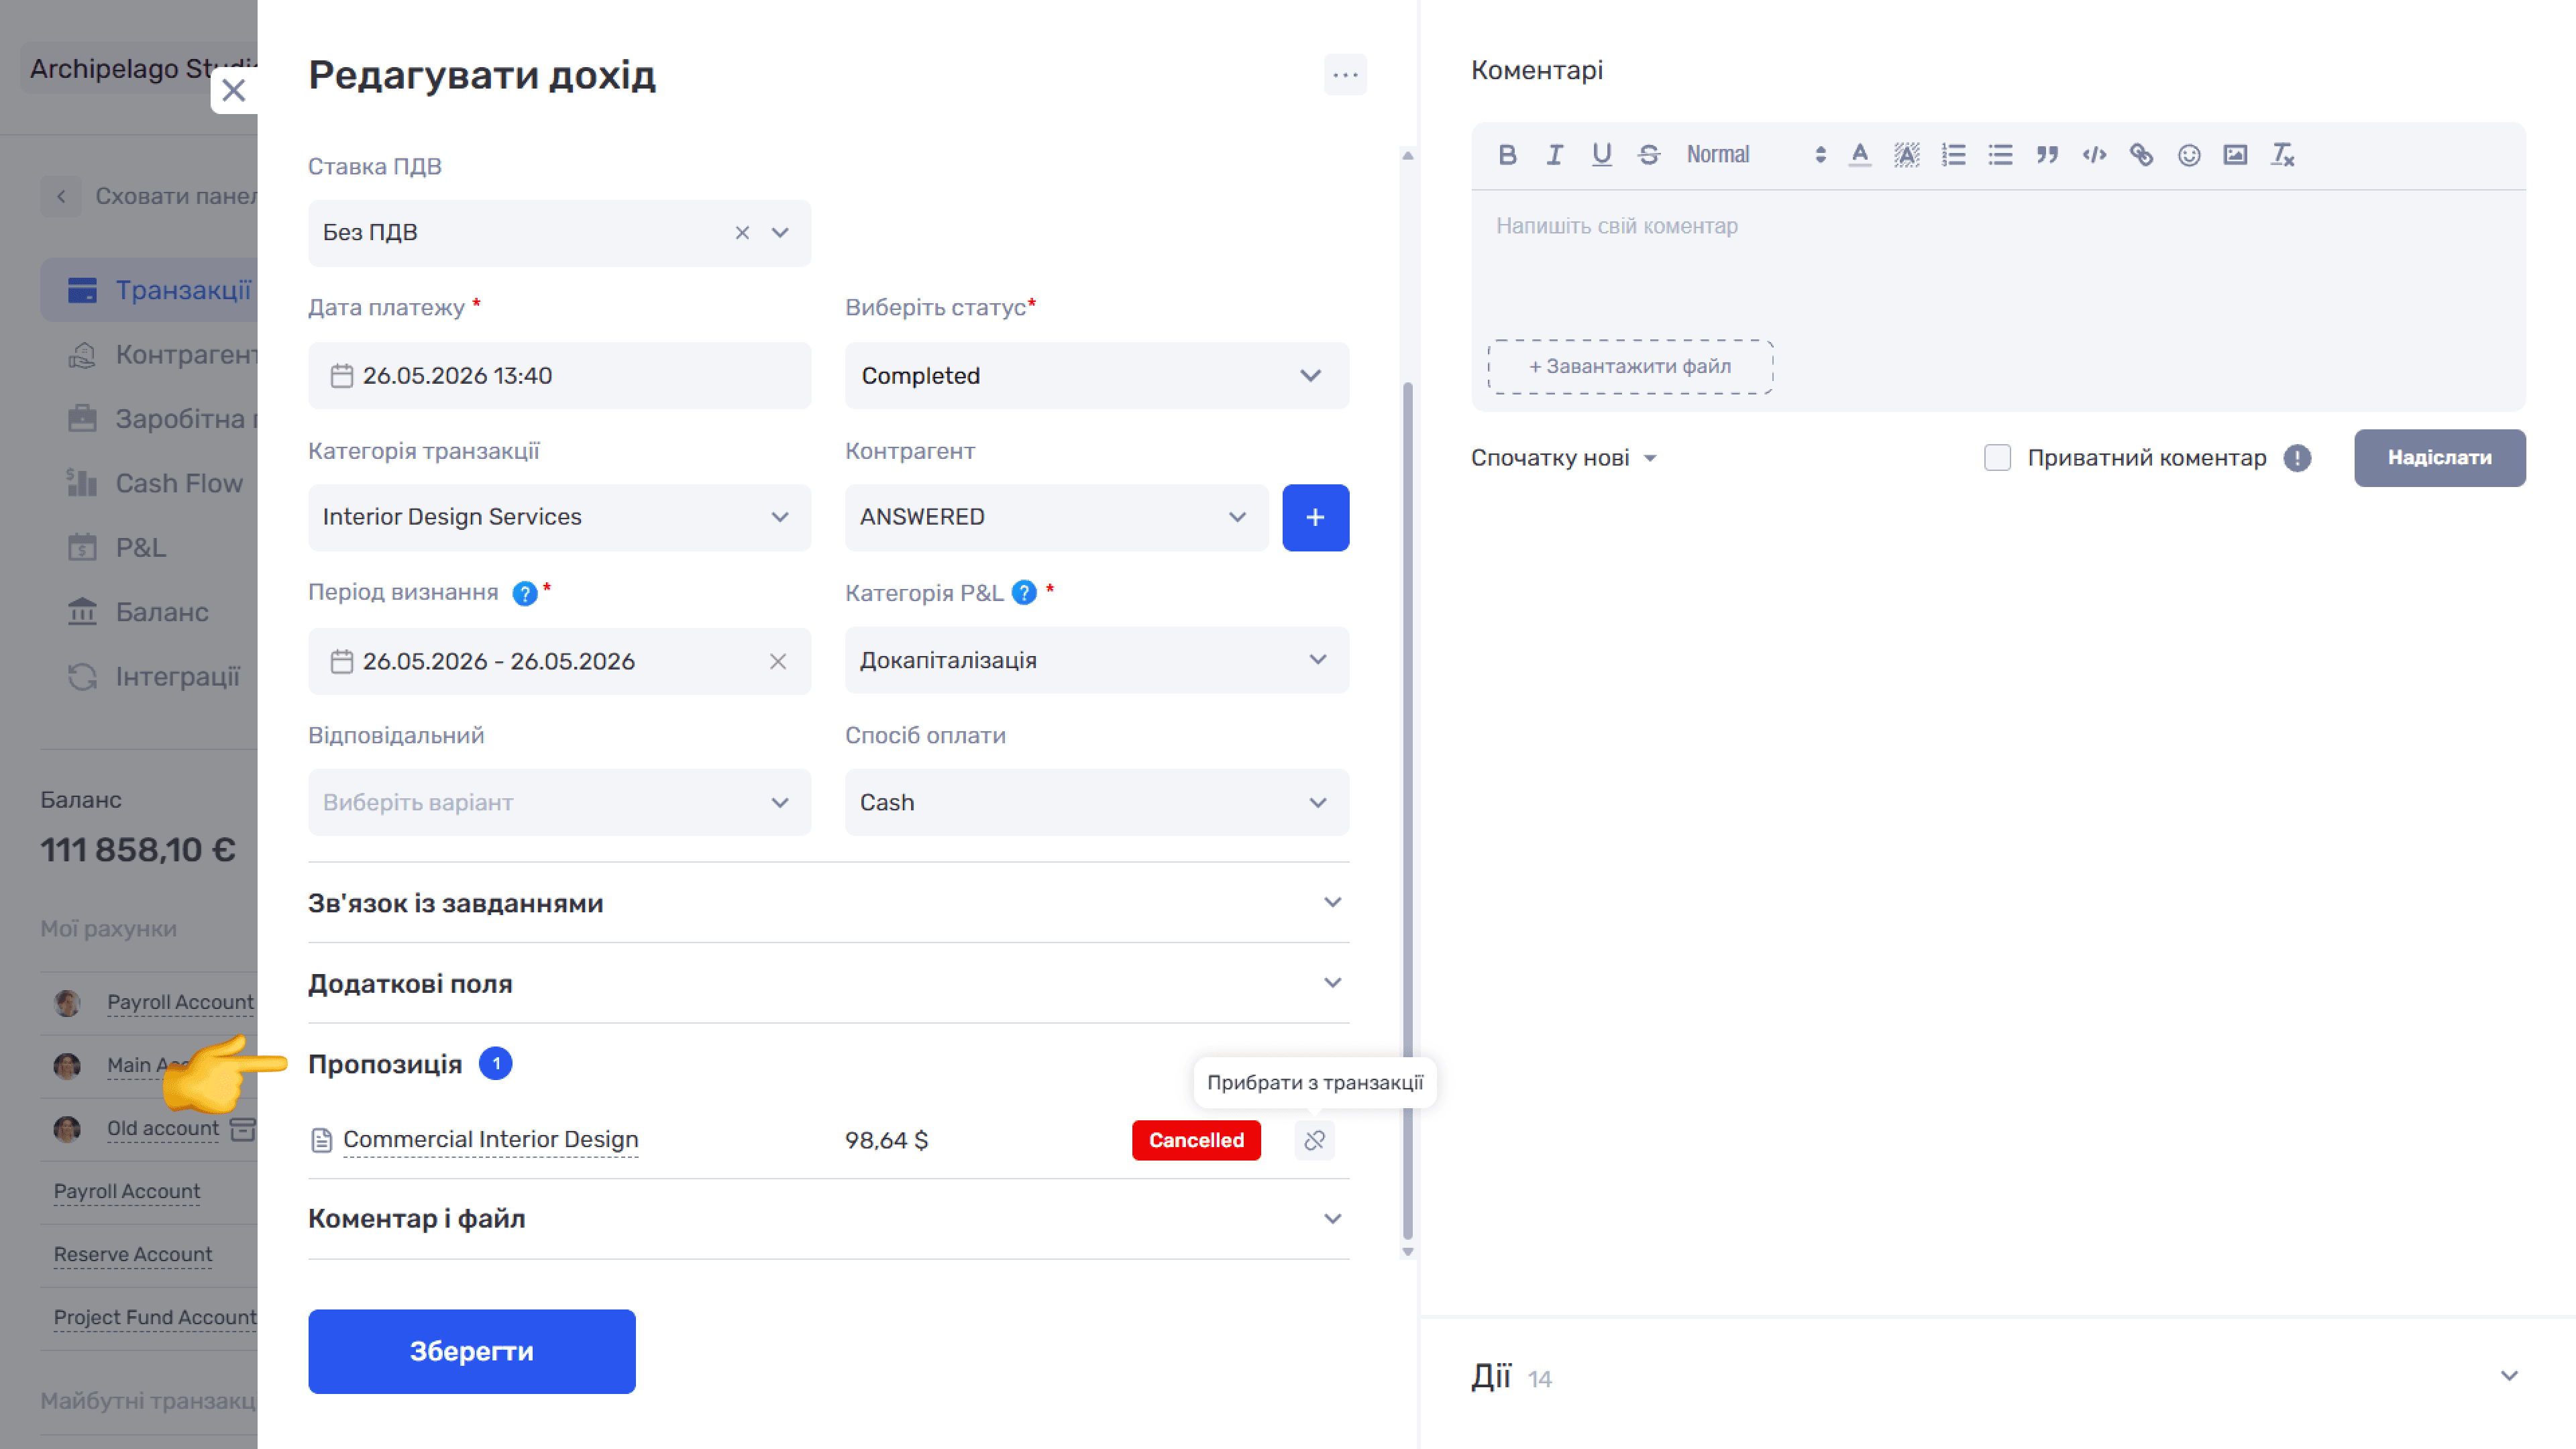2576x1449 pixels.
Task: Open the text color picker
Action: [x=1860, y=155]
